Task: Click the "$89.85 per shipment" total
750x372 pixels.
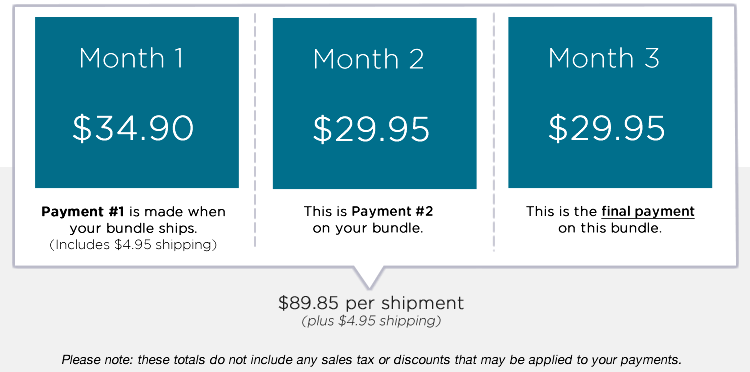Action: (371, 303)
